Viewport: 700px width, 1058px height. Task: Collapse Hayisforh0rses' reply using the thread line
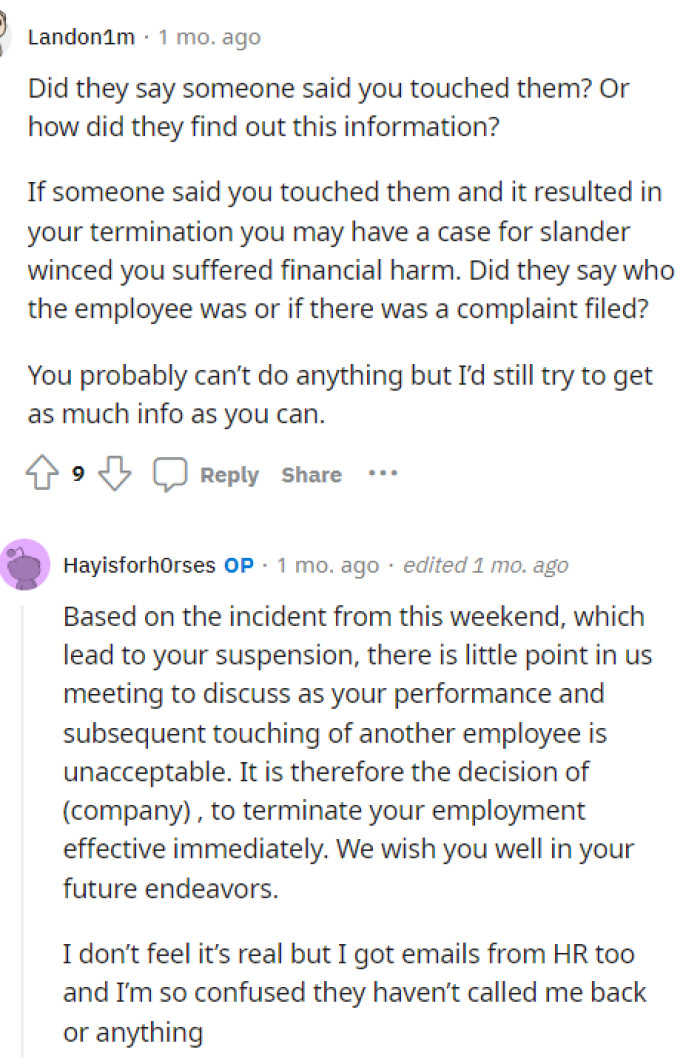click(23, 800)
